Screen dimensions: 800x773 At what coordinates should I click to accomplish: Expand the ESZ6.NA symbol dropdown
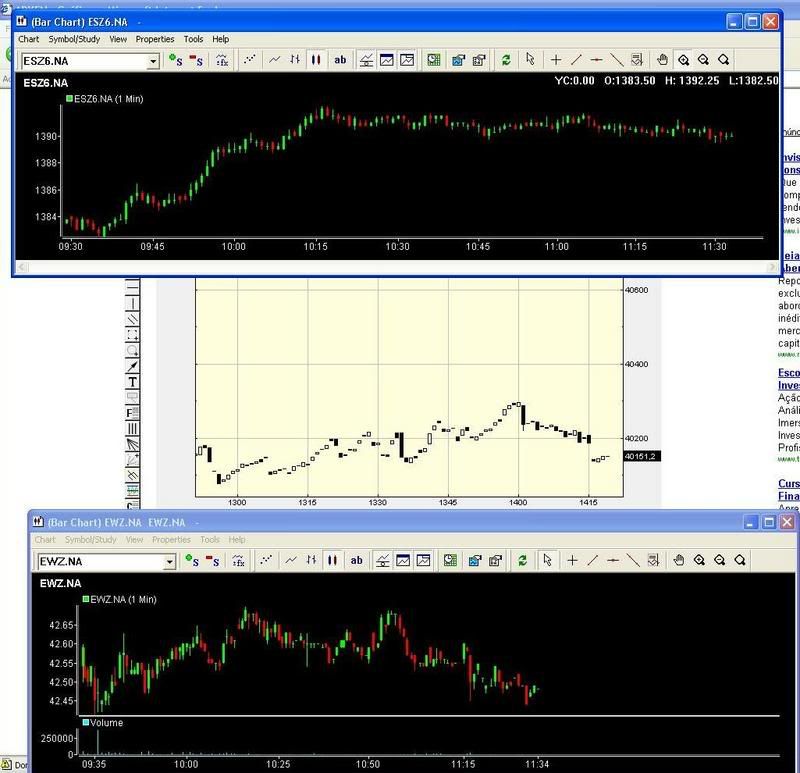[x=153, y=61]
